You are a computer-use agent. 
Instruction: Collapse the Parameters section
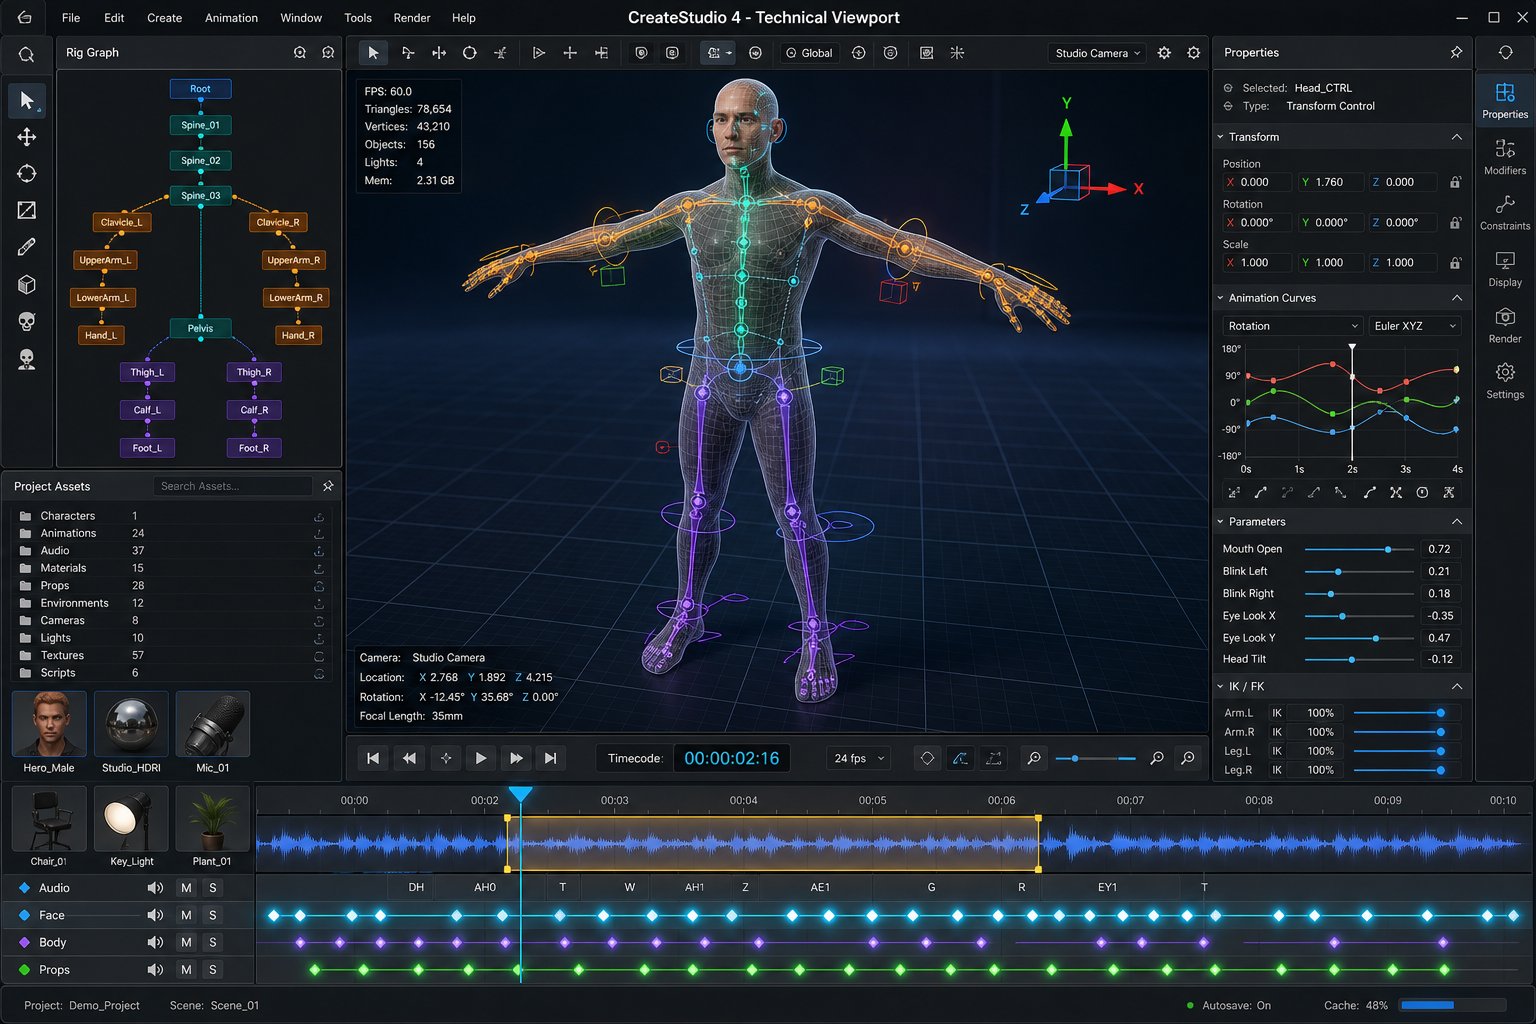coord(1456,522)
